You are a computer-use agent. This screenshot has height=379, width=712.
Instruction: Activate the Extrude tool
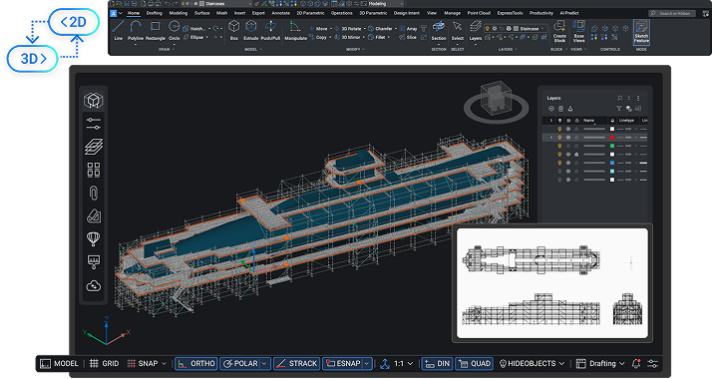pyautogui.click(x=251, y=31)
